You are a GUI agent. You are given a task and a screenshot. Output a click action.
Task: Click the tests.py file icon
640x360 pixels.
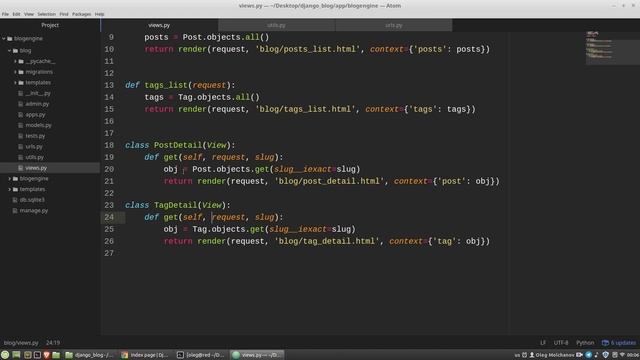[x=20, y=136]
